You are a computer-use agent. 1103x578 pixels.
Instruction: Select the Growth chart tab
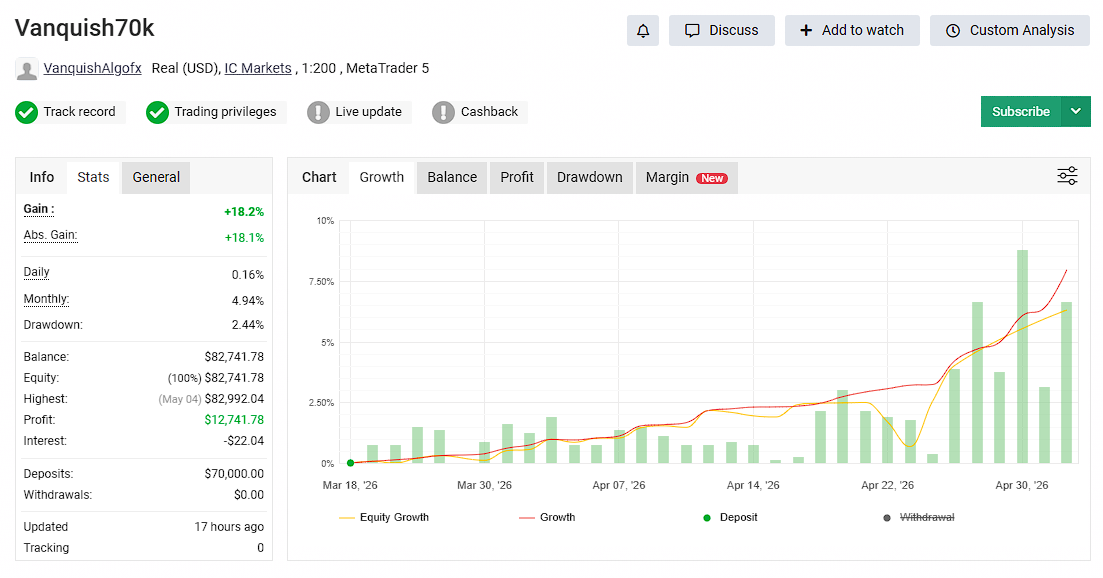pos(382,177)
